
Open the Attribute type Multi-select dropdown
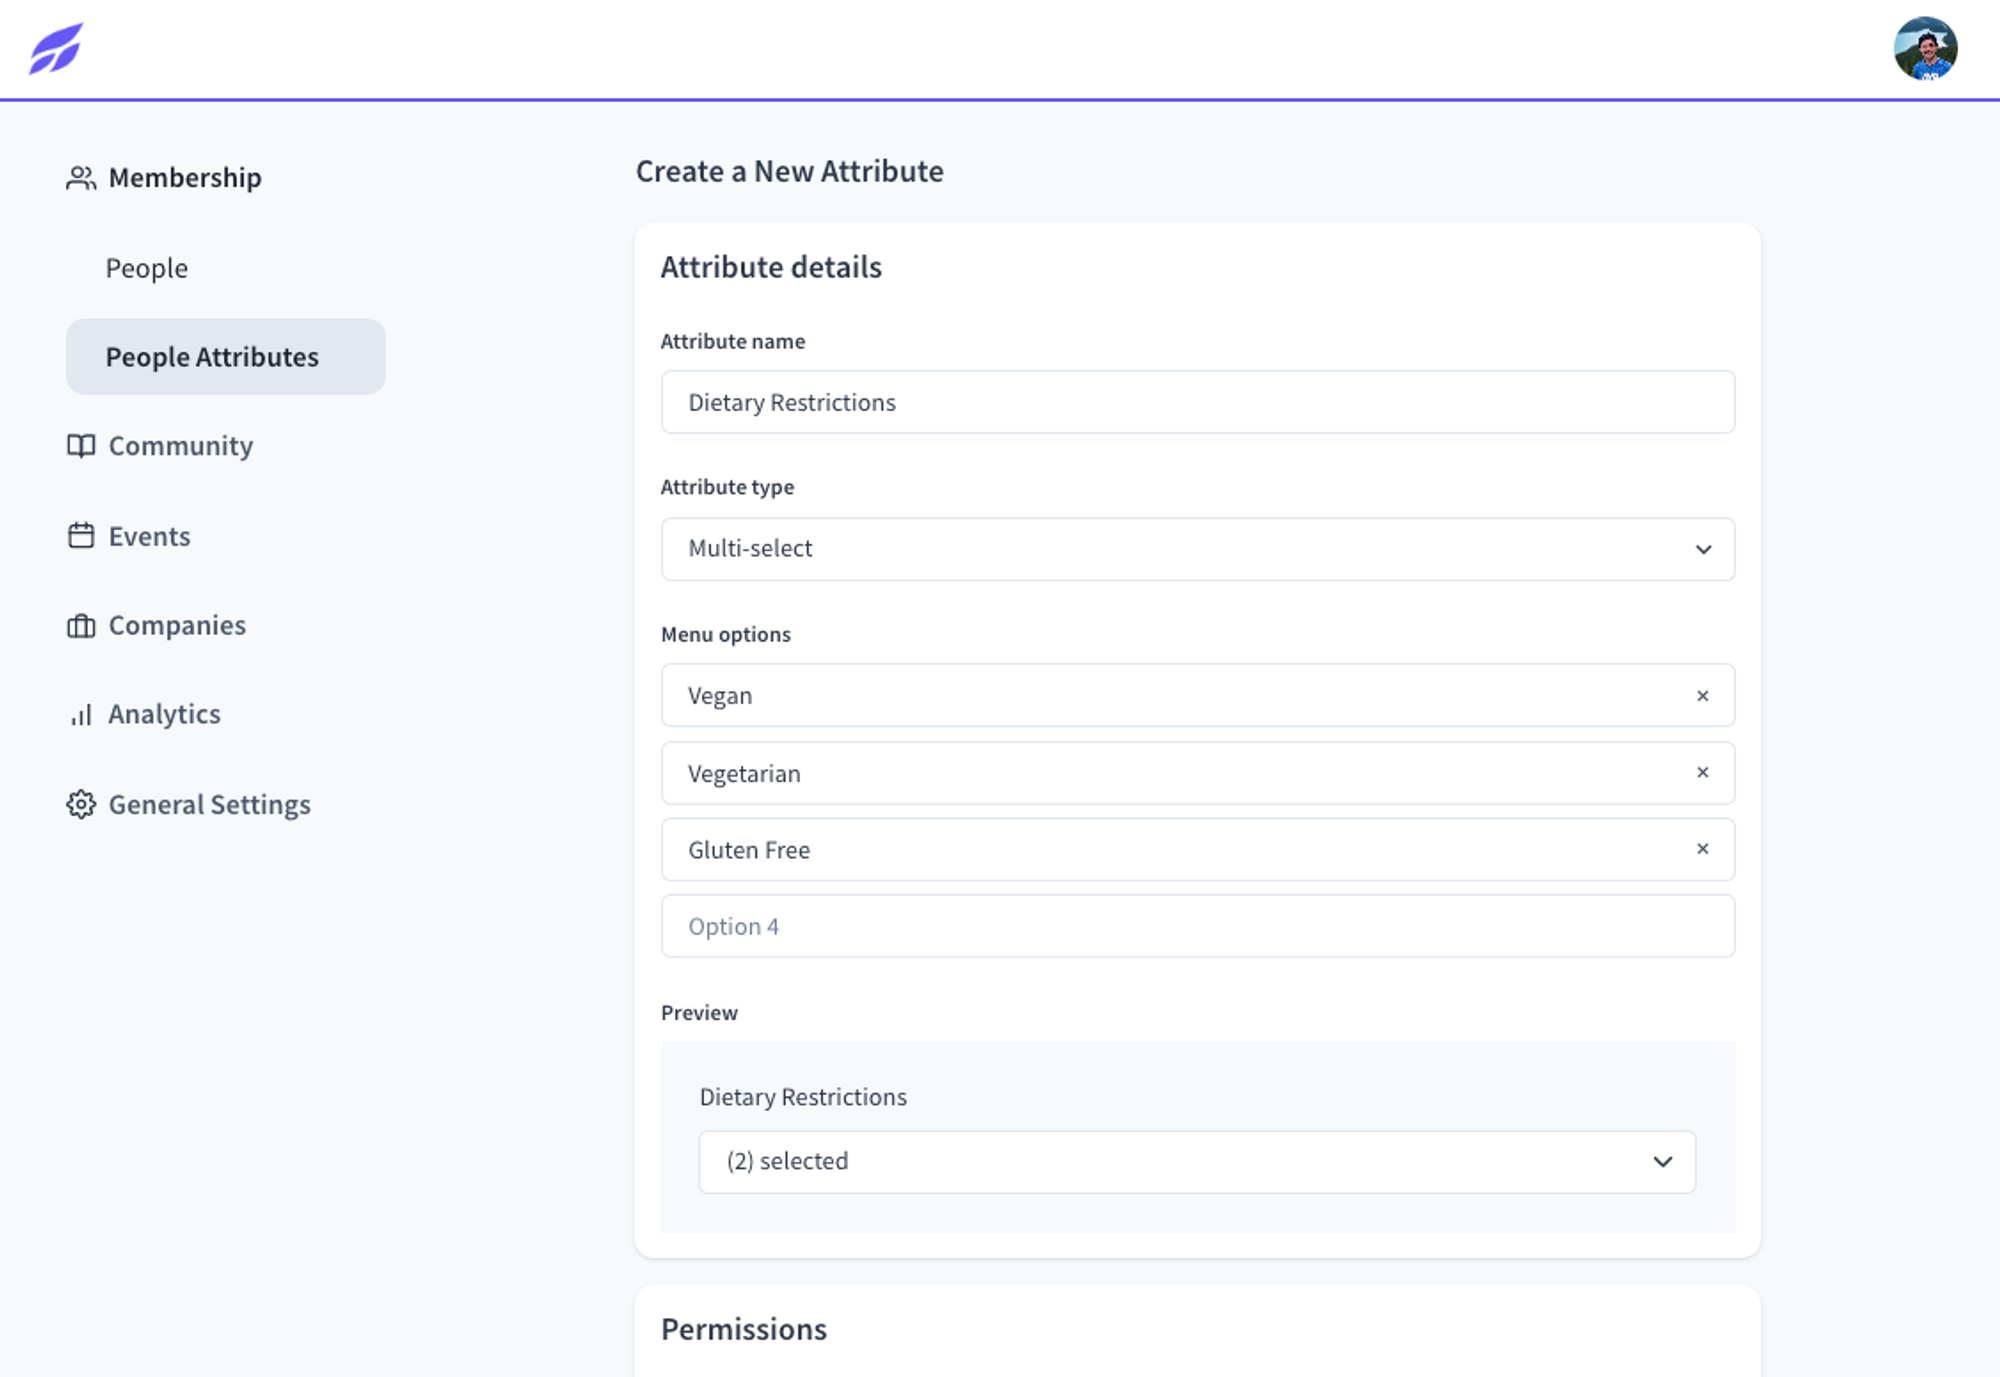[x=1197, y=549]
